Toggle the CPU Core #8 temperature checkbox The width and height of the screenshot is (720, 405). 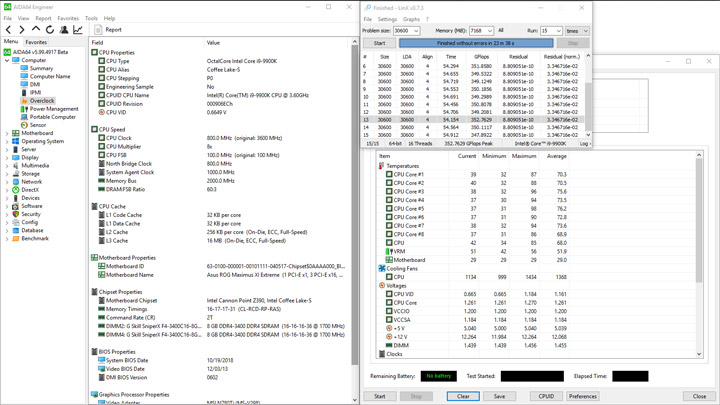(389, 234)
